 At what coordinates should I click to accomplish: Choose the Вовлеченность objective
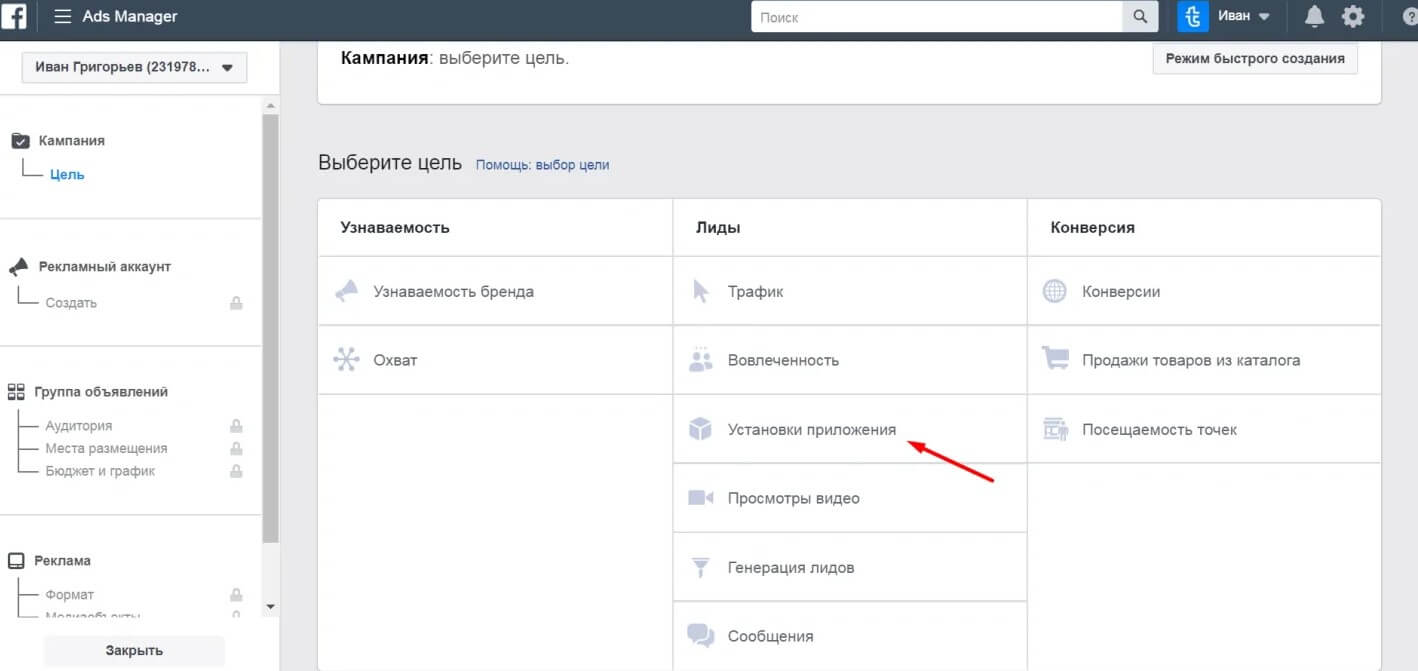[x=850, y=360]
